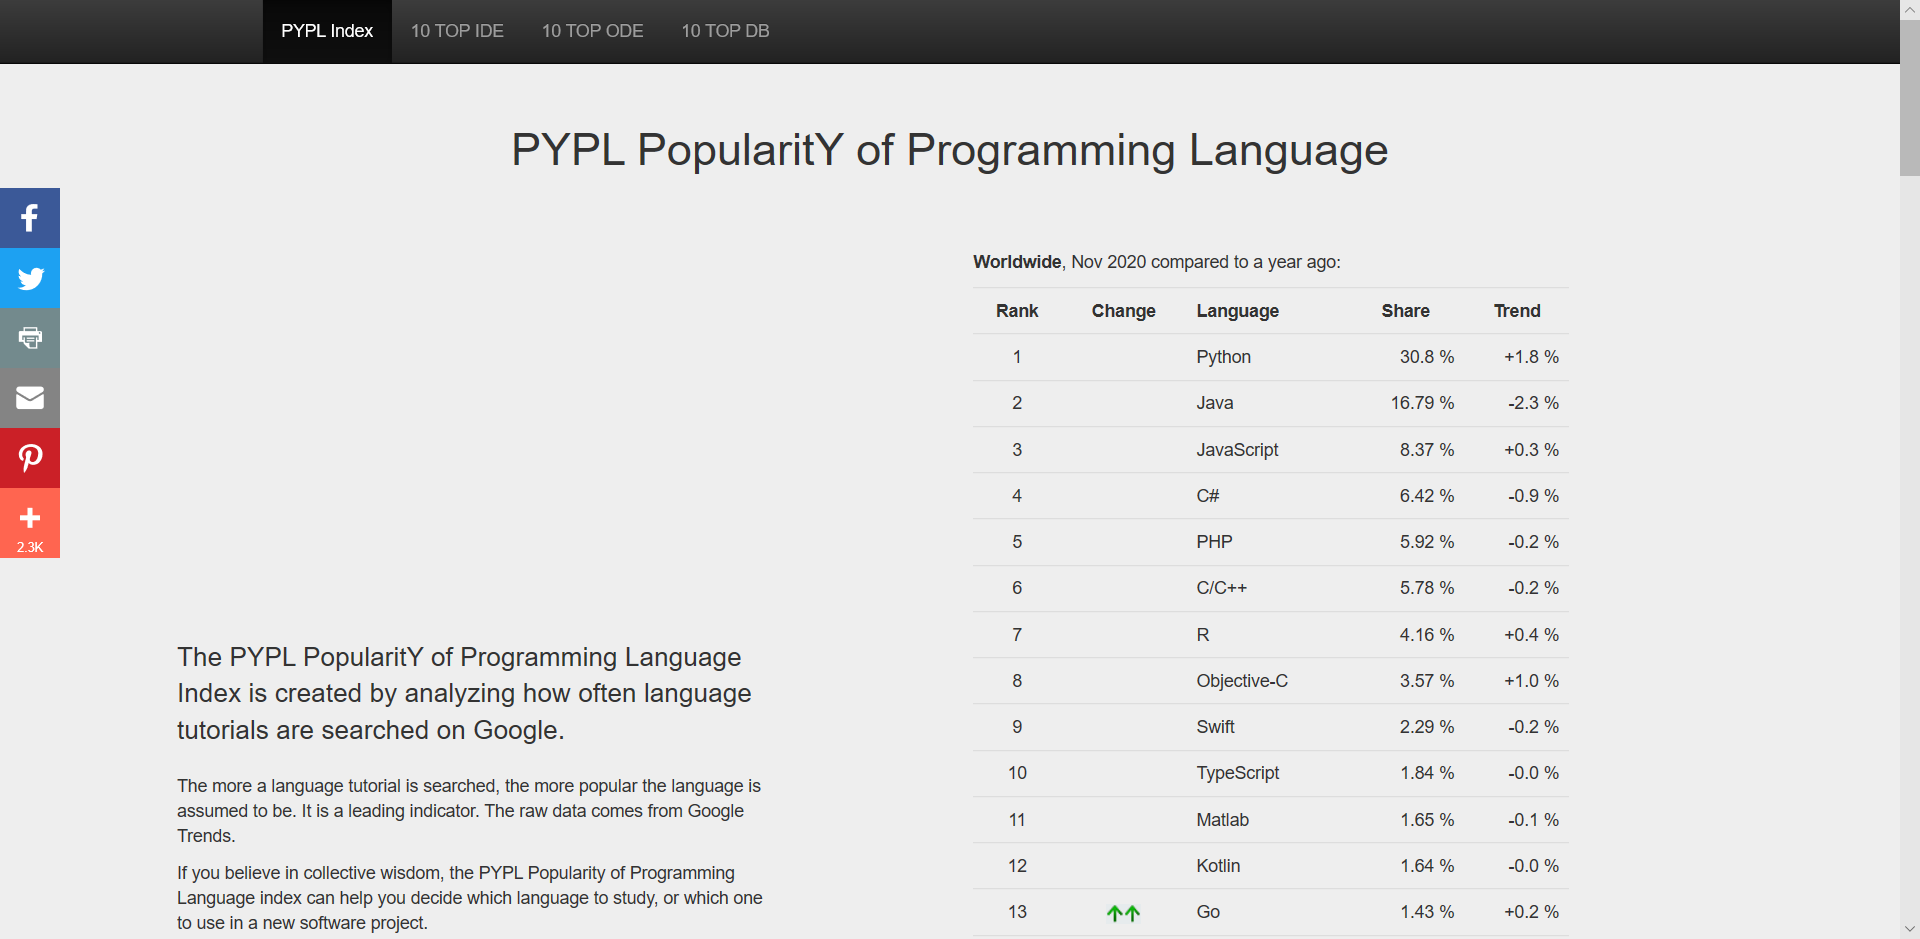Click the email share icon
This screenshot has height=939, width=1920.
pos(30,398)
